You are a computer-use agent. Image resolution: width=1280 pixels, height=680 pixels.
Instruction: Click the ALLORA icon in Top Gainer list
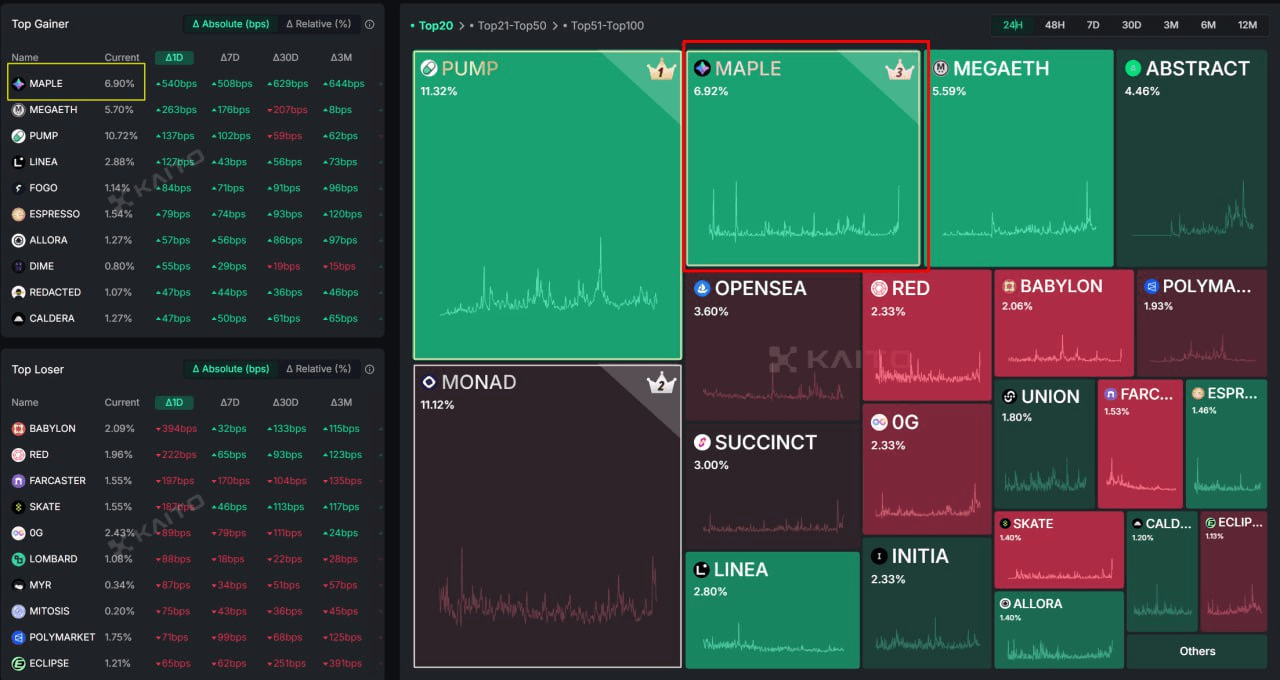[19, 240]
